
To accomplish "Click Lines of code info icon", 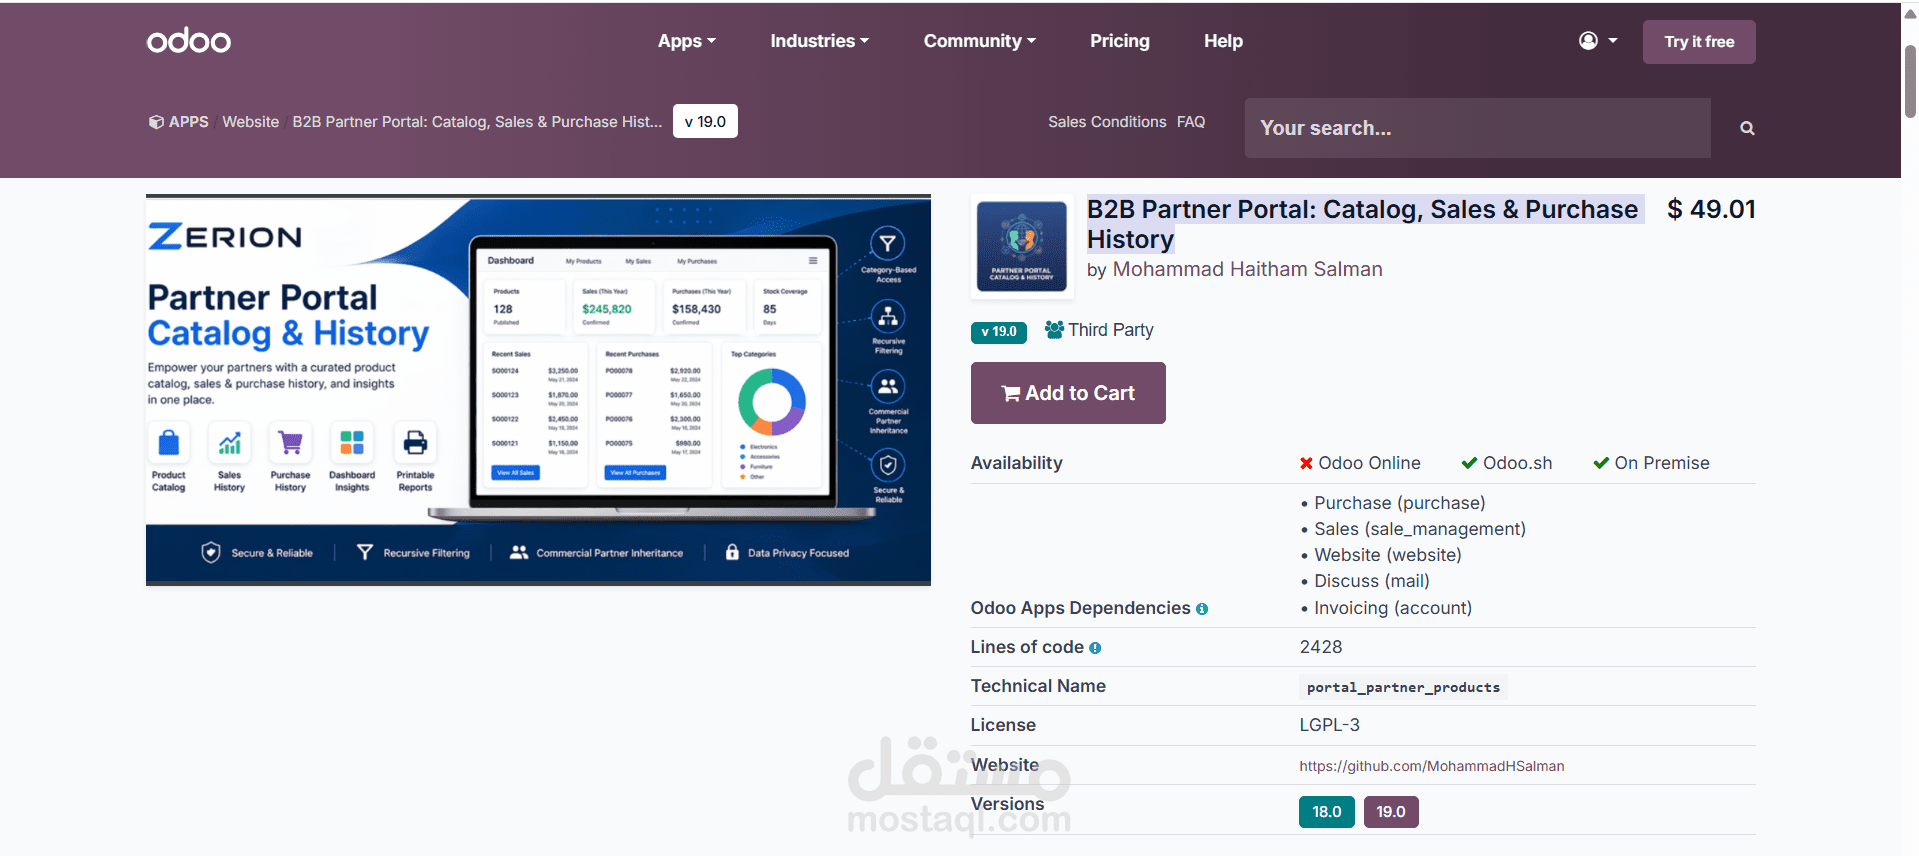I will (1095, 648).
